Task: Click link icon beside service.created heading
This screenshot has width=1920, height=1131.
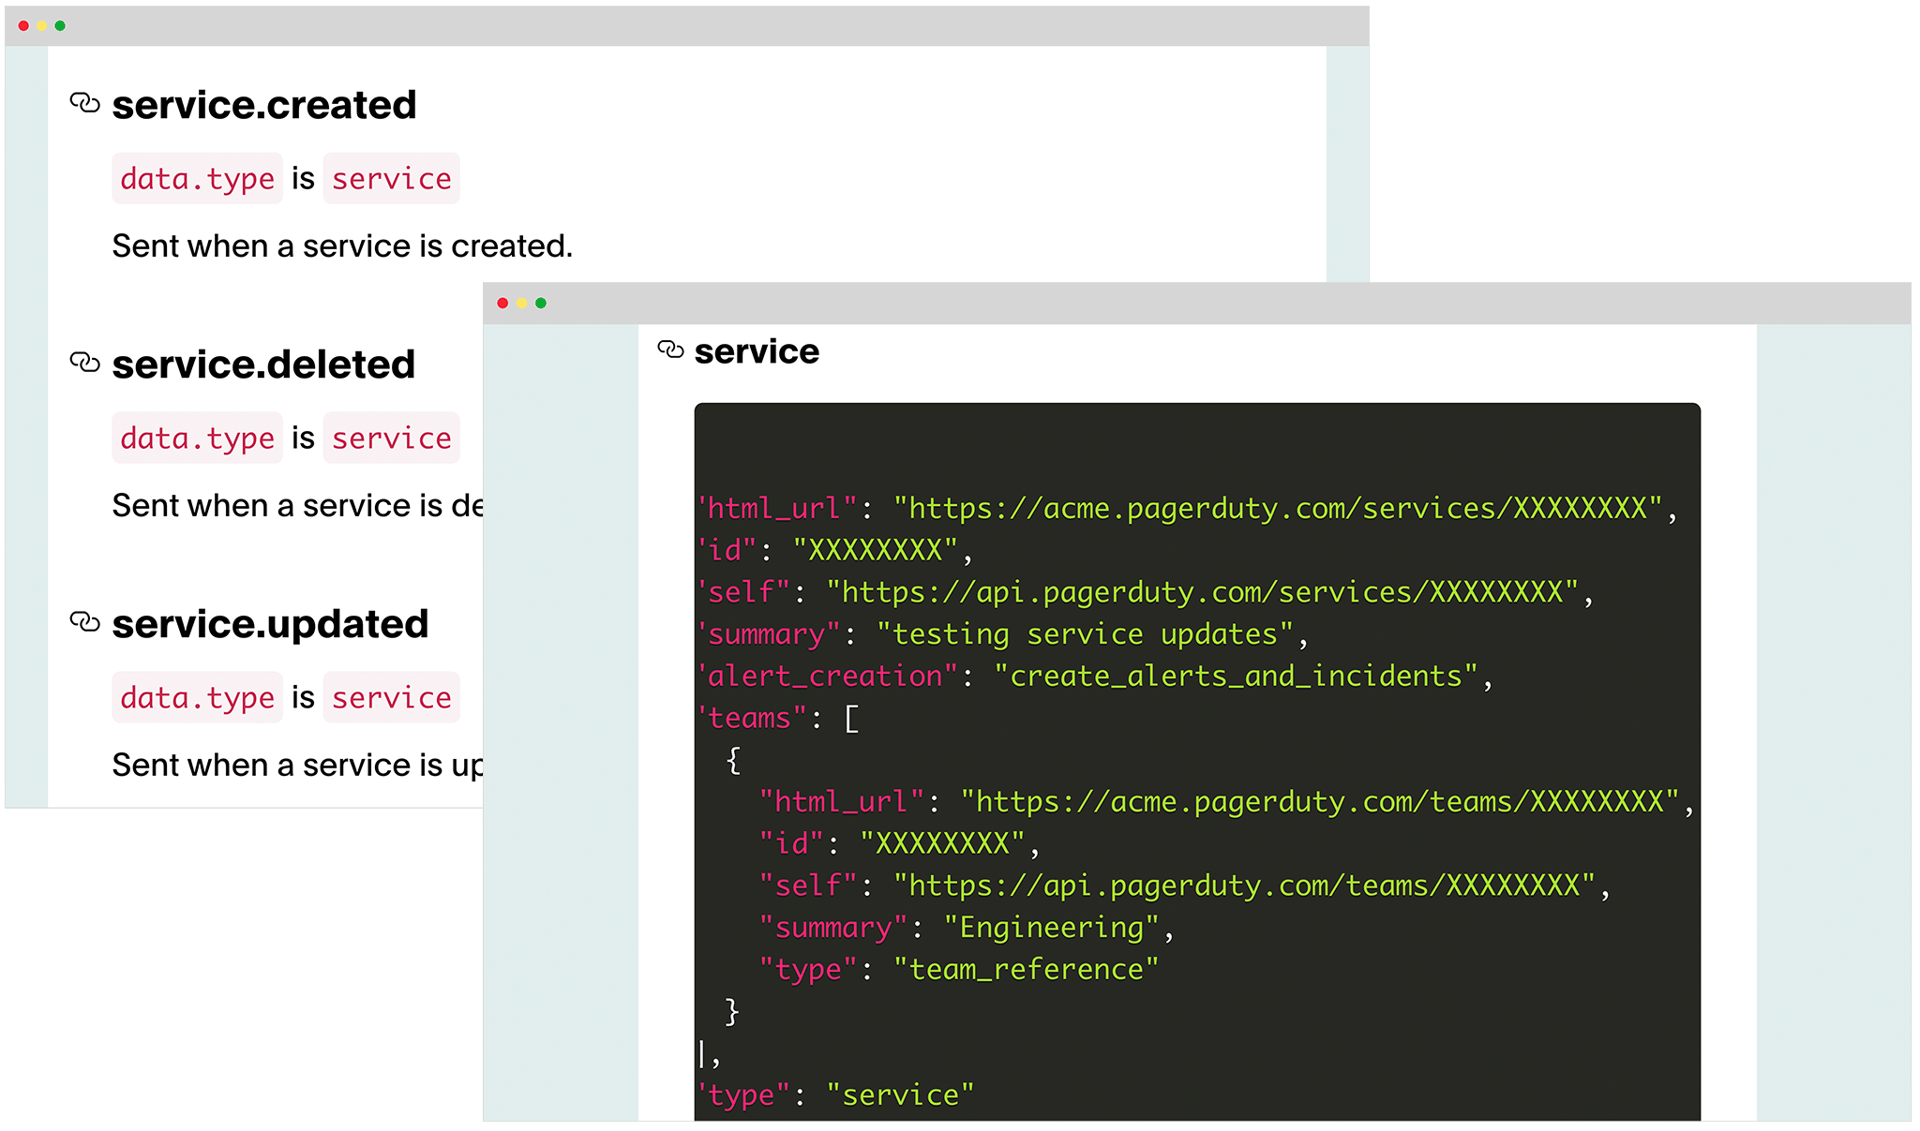Action: click(x=85, y=103)
